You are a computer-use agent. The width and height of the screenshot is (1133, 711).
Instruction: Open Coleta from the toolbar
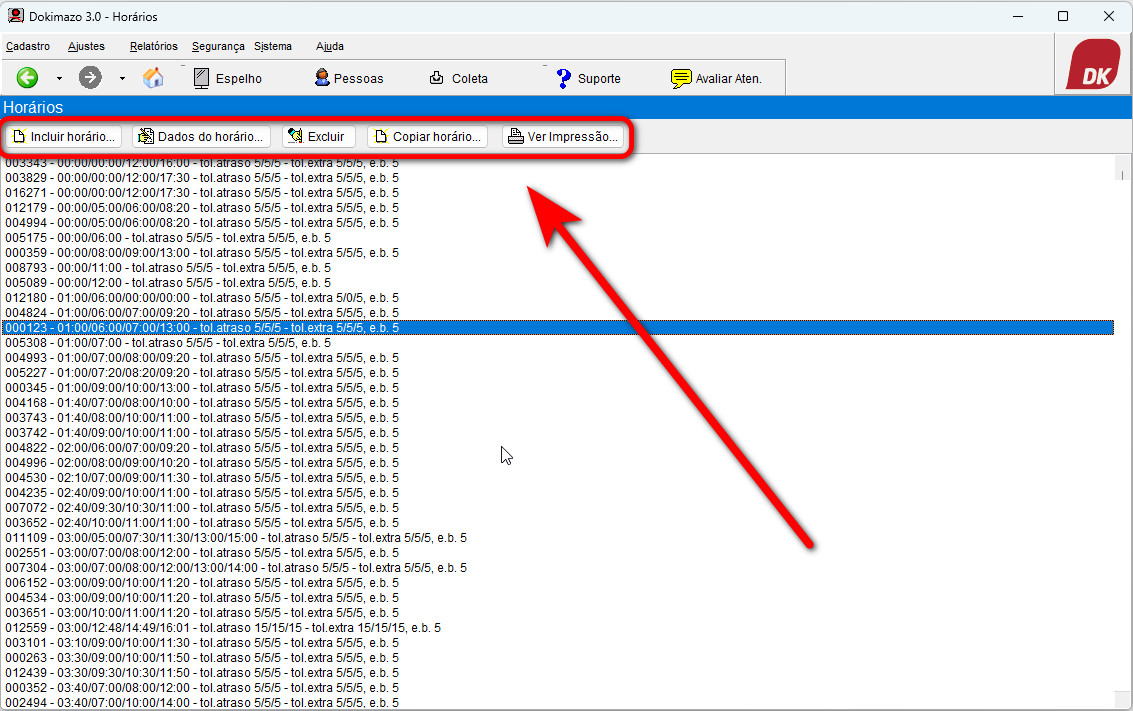(459, 78)
